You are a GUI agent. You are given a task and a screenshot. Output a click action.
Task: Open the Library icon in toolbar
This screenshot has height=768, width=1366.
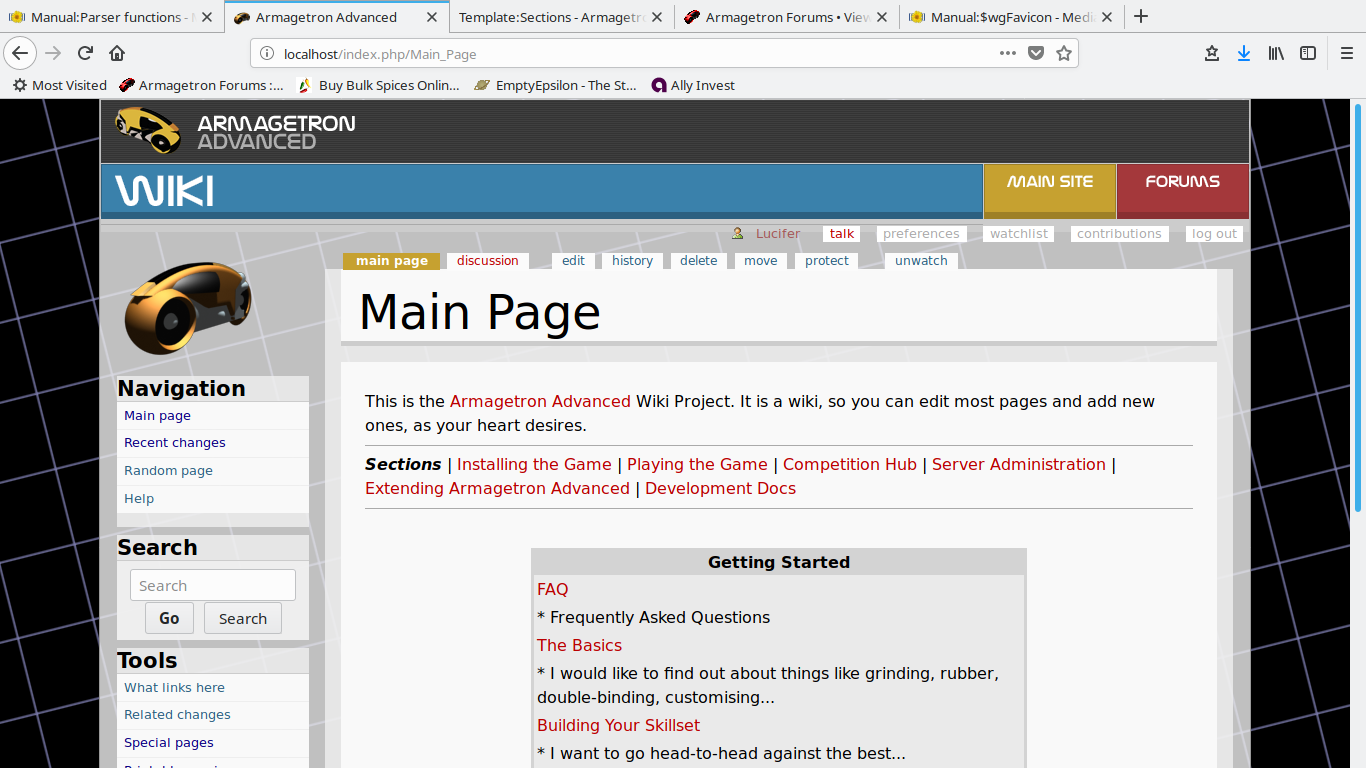point(1276,54)
